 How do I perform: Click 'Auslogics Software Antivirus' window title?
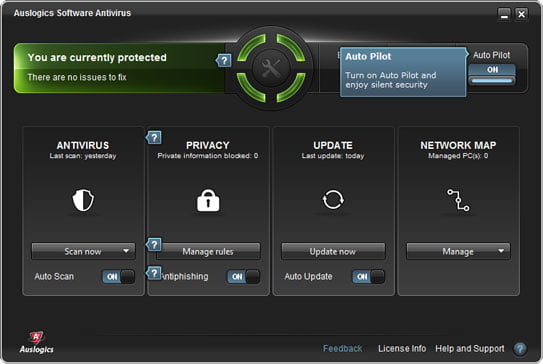(x=72, y=13)
